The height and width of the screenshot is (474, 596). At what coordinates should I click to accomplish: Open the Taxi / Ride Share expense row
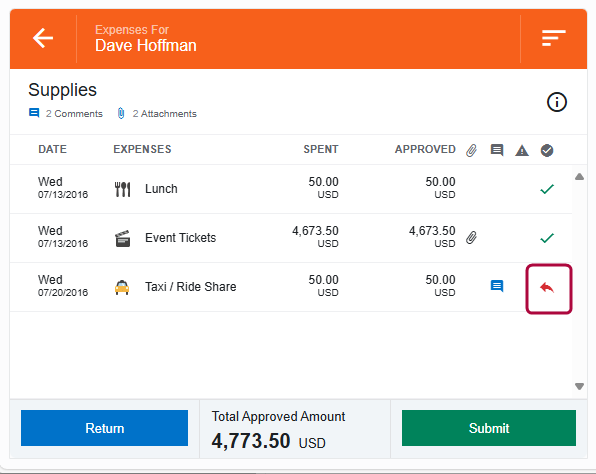click(x=291, y=287)
